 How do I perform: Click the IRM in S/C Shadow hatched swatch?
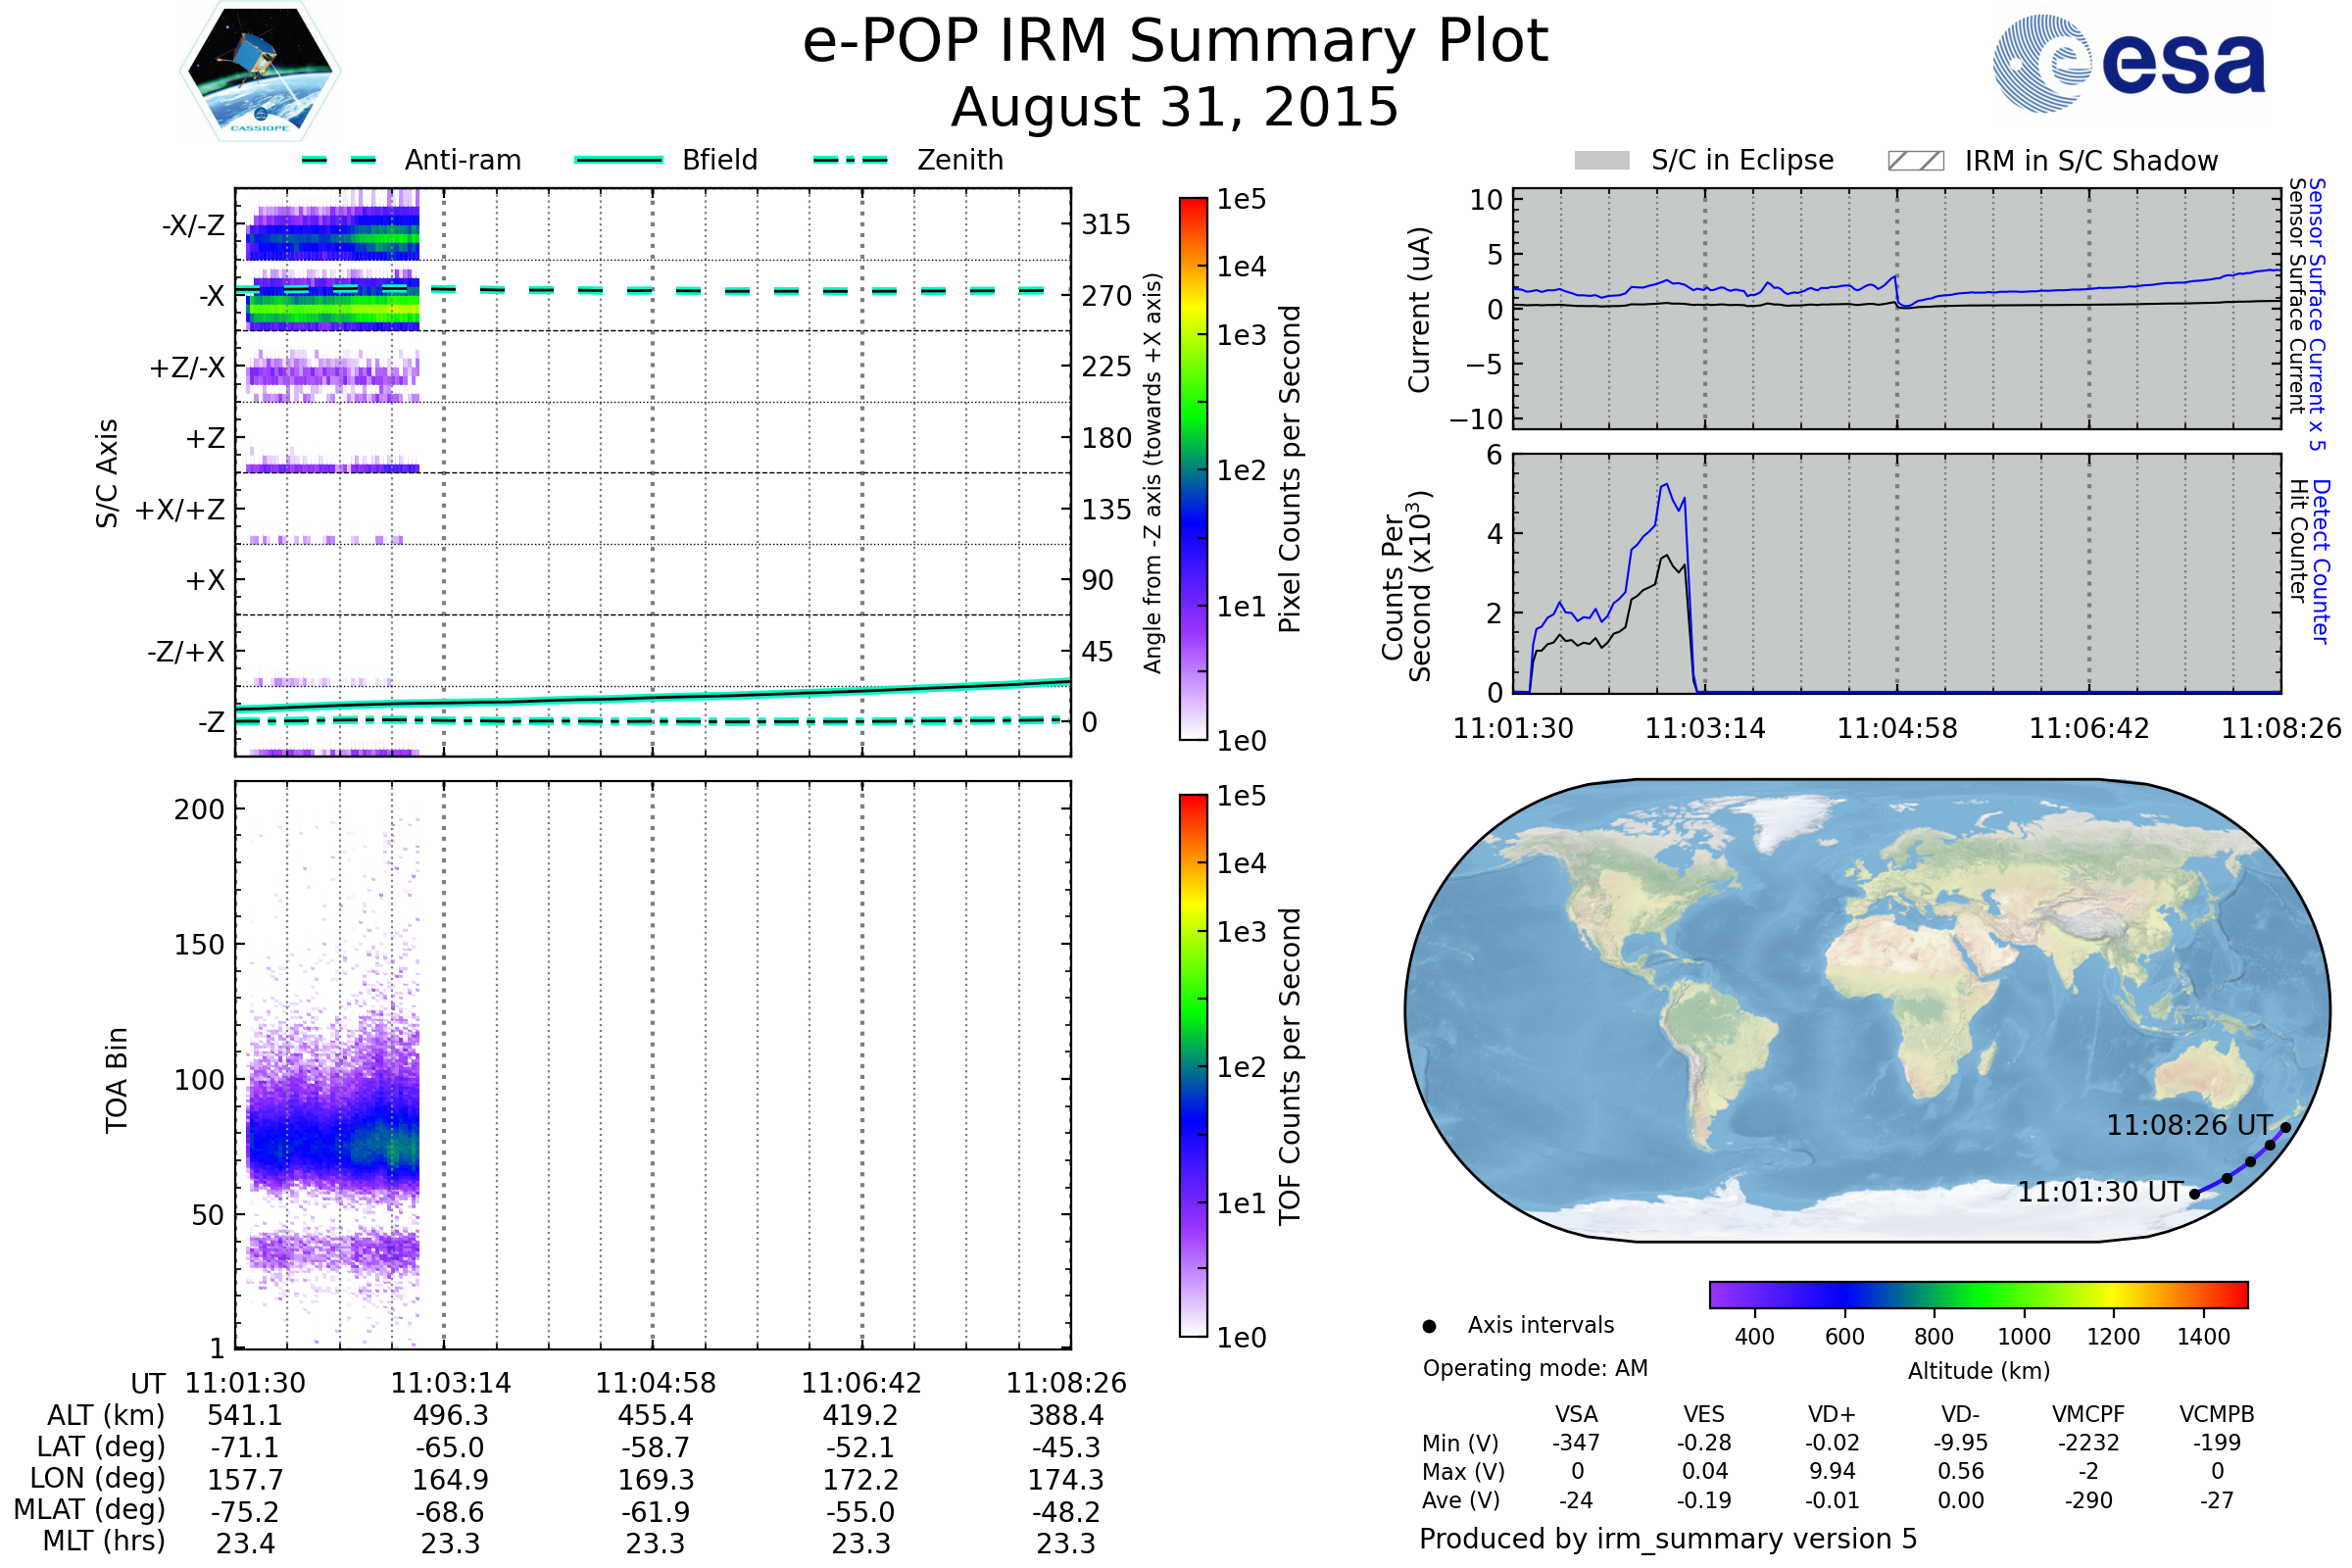point(1915,161)
